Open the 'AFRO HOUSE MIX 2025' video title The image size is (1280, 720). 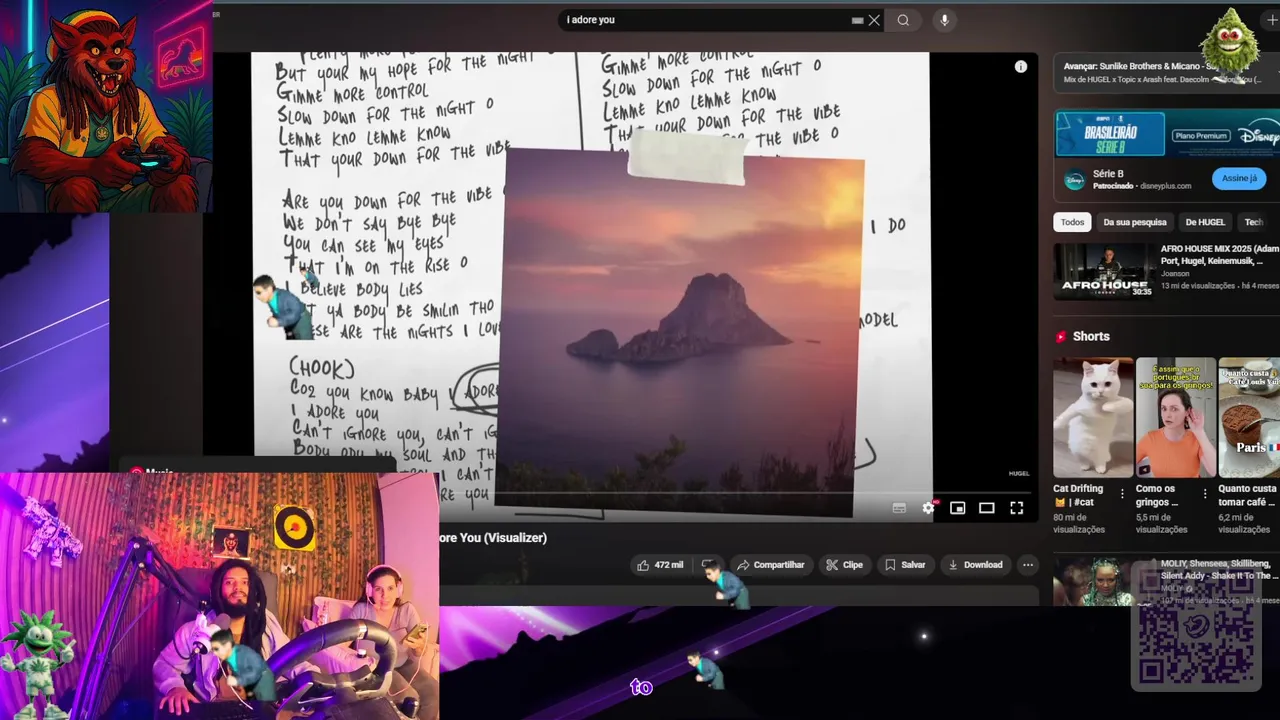(1220, 255)
